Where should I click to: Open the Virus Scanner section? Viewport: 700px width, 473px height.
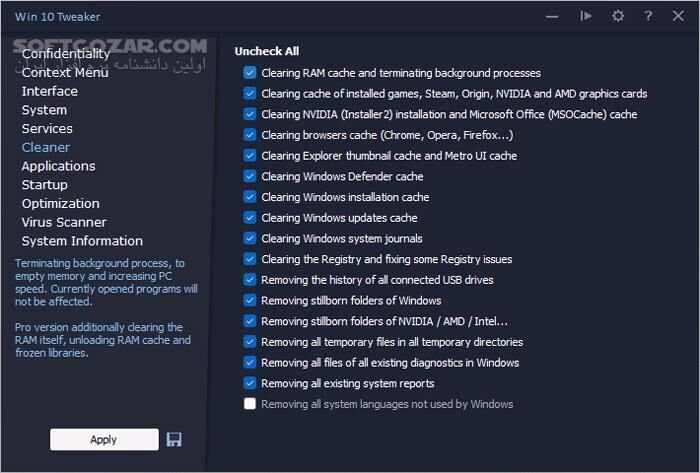tap(64, 222)
